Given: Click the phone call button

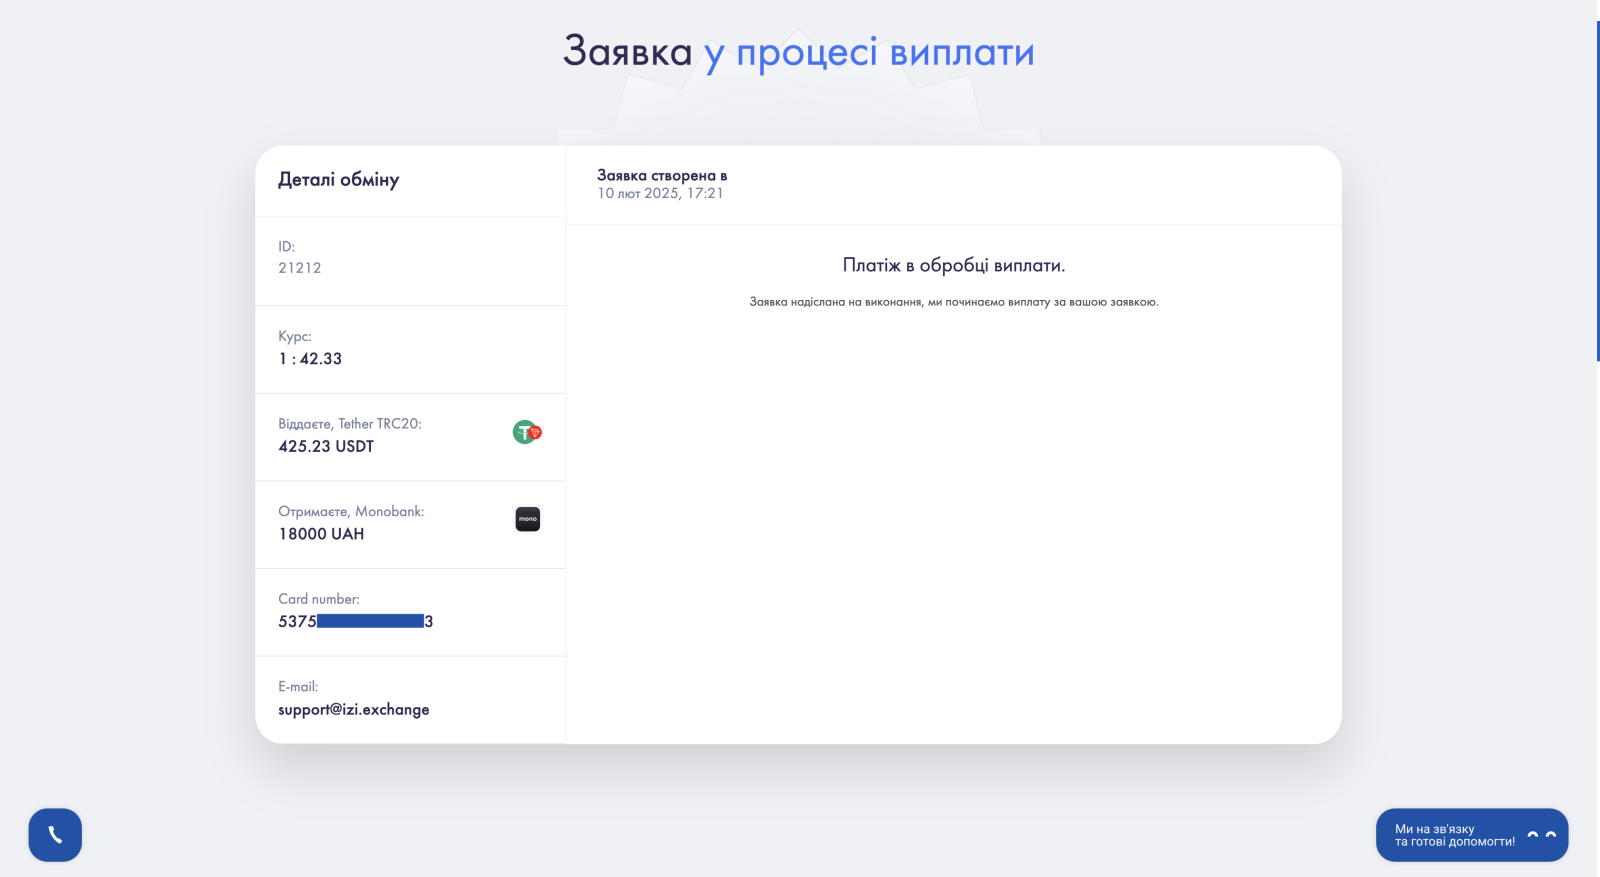Looking at the screenshot, I should (x=55, y=835).
